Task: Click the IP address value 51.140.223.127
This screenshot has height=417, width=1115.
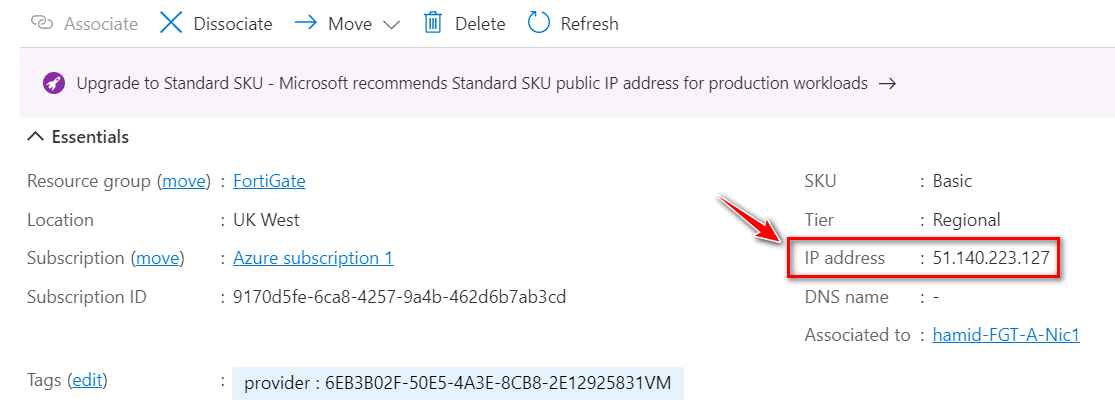Action: pos(991,258)
